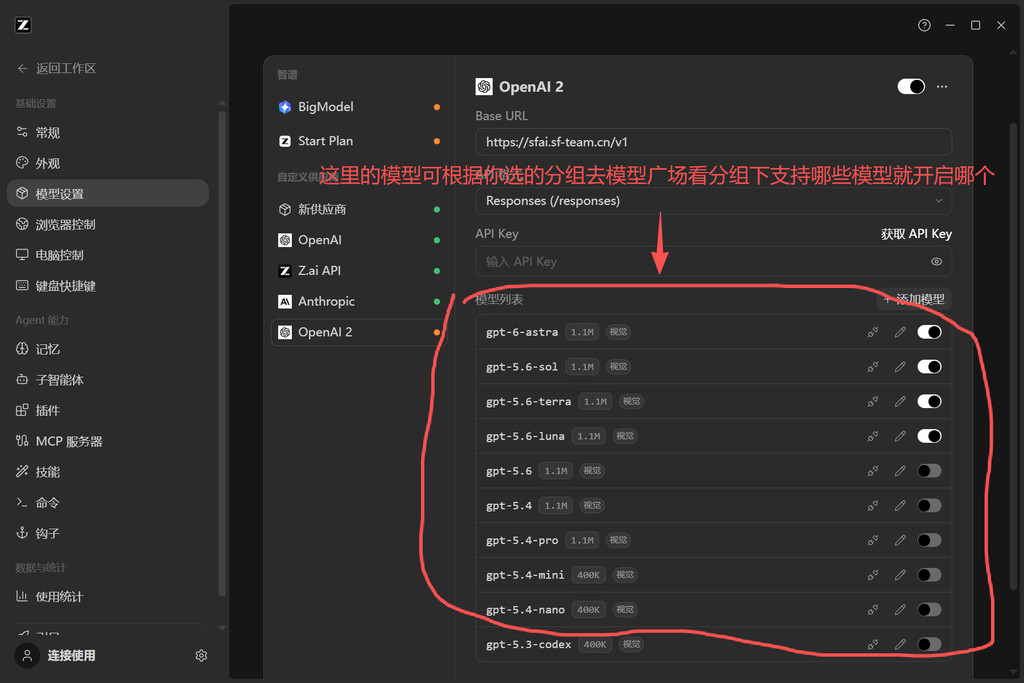The height and width of the screenshot is (683, 1024).
Task: Enable gpt-5.4 model toggle
Action: tap(929, 505)
